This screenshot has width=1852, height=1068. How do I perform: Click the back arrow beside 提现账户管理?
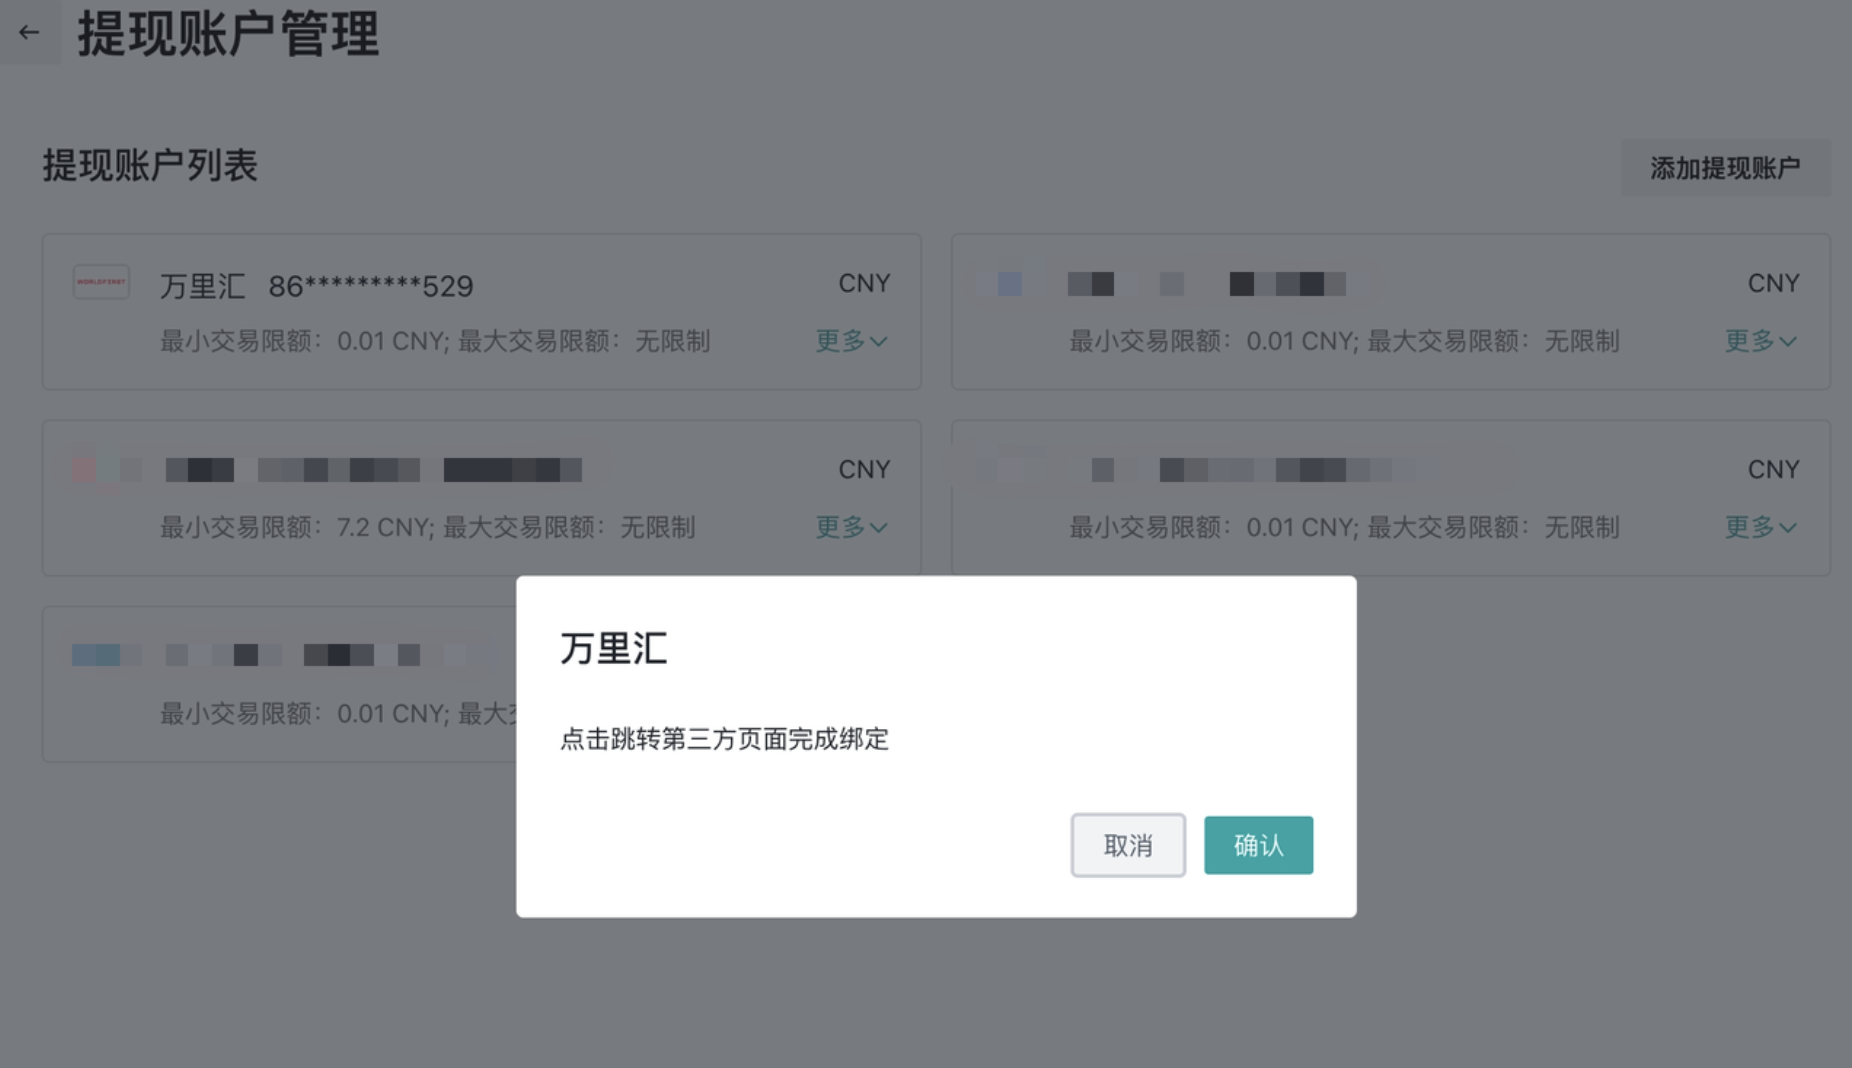(28, 33)
